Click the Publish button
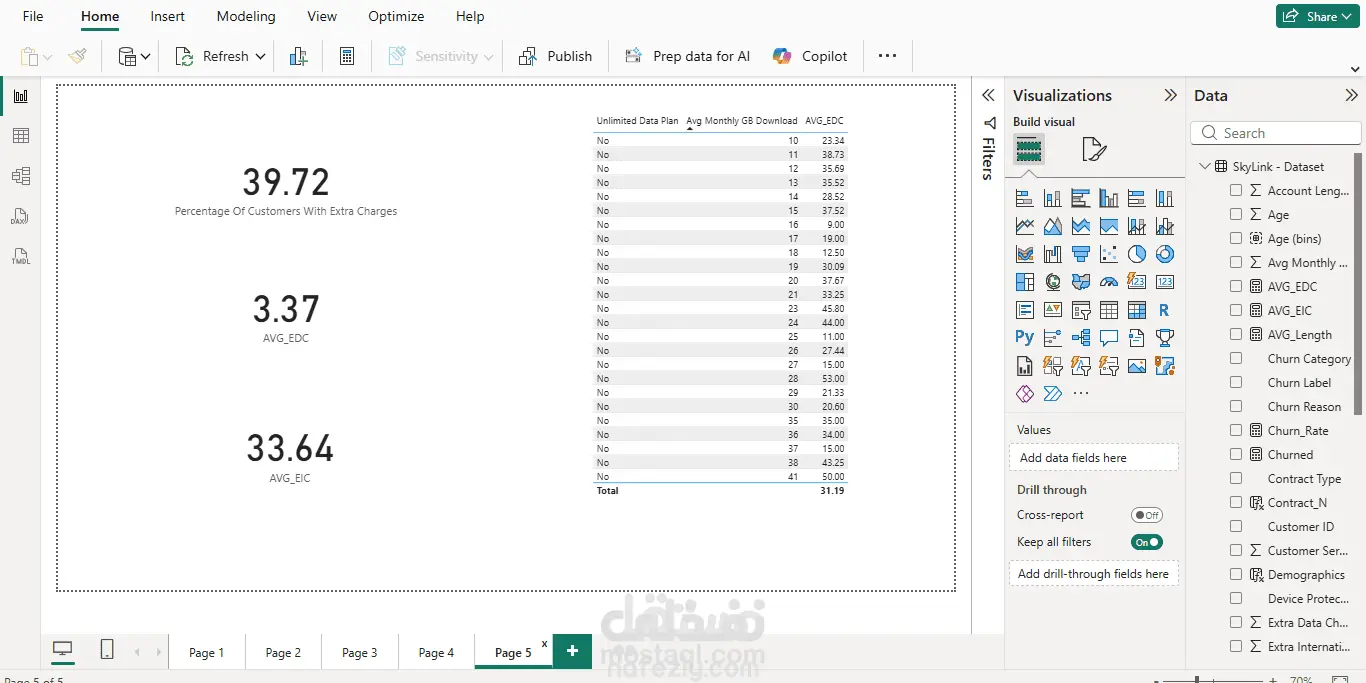1366x683 pixels. (x=555, y=56)
